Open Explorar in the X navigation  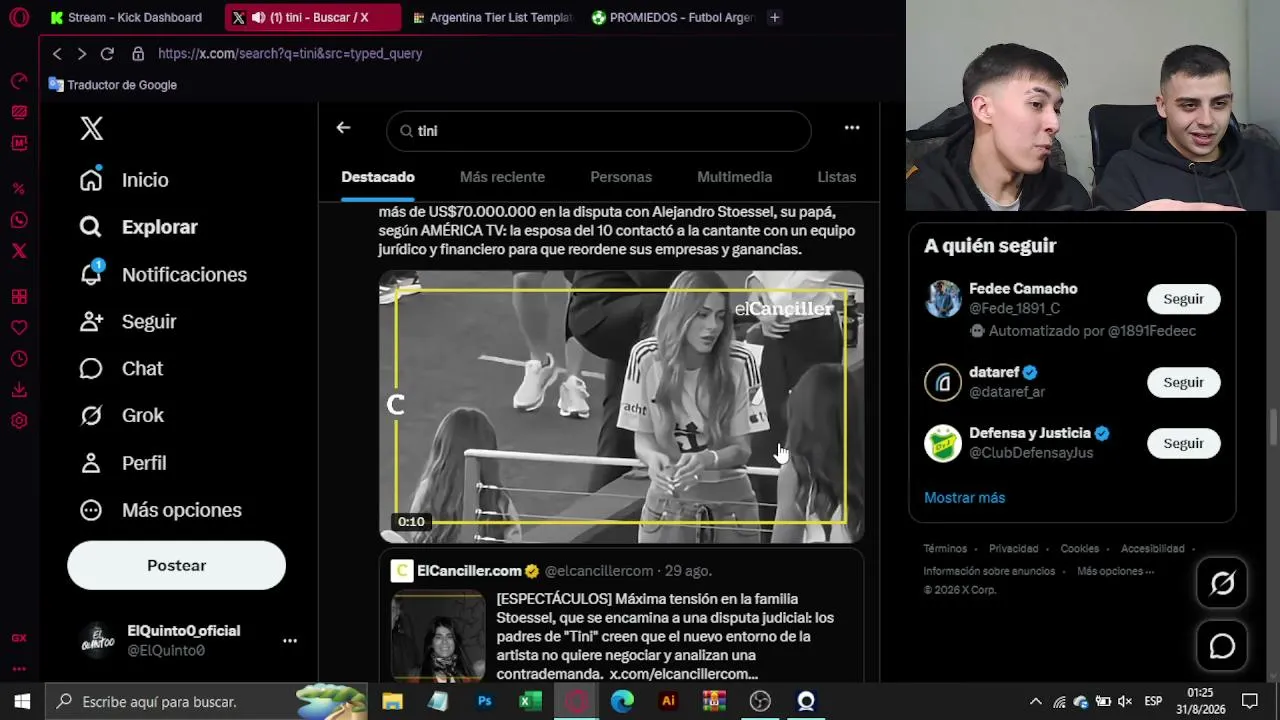point(140,227)
